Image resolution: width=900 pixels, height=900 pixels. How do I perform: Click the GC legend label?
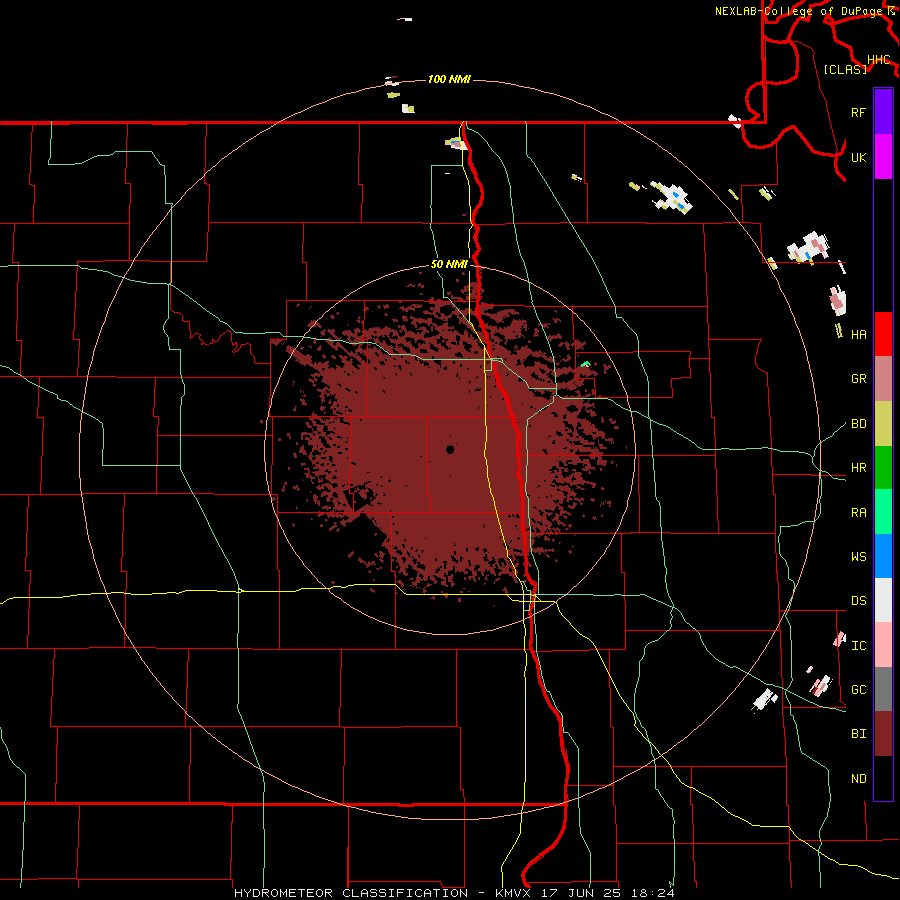858,690
